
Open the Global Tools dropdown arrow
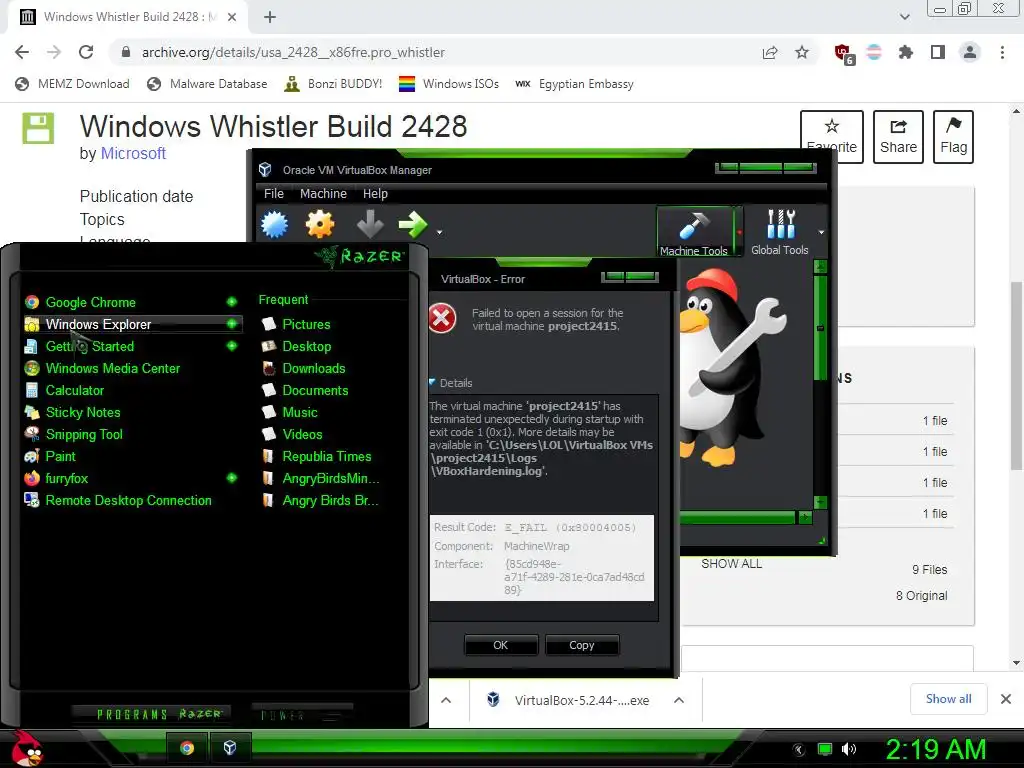[x=821, y=232]
